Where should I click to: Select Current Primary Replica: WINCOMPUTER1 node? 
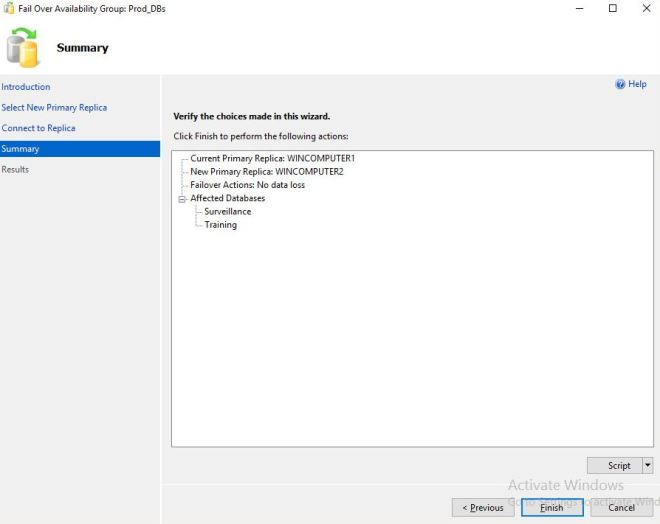point(272,159)
